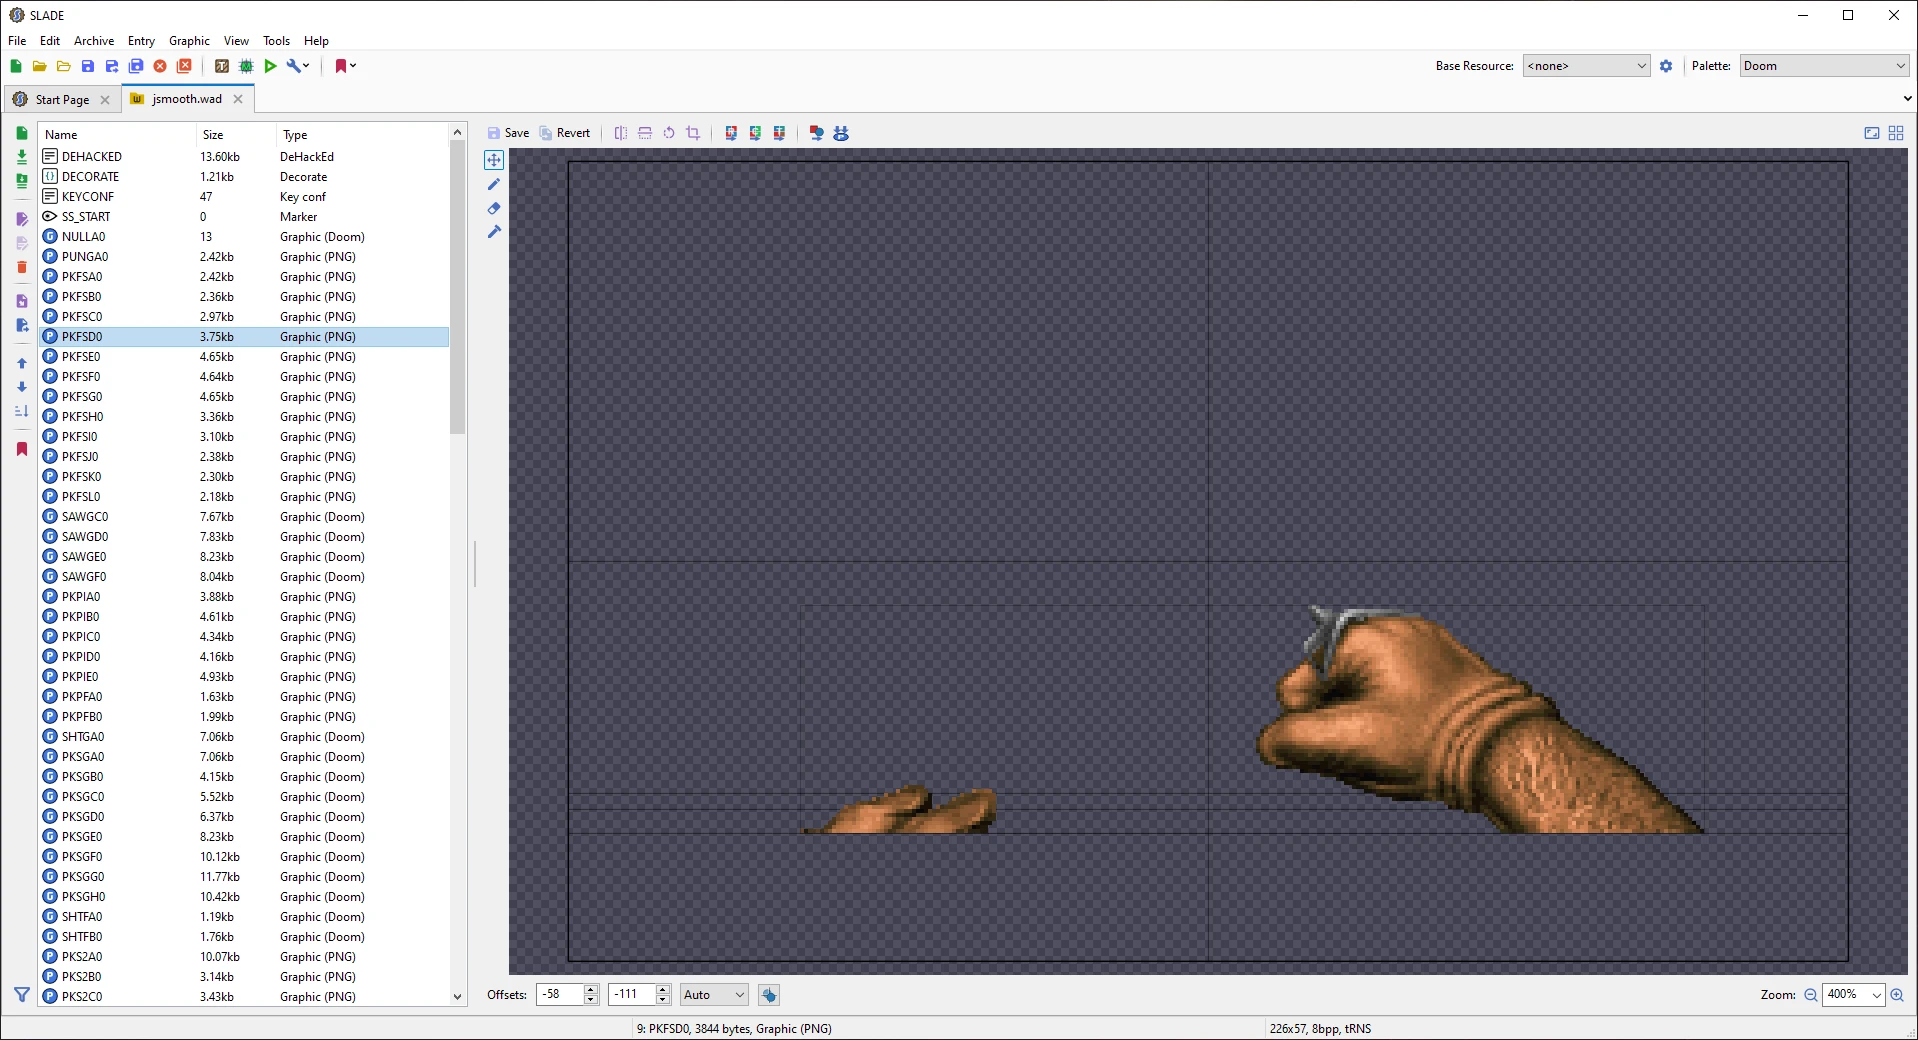The height and width of the screenshot is (1040, 1918).
Task: Click the Sort entries icon in sidebar
Action: 22,411
